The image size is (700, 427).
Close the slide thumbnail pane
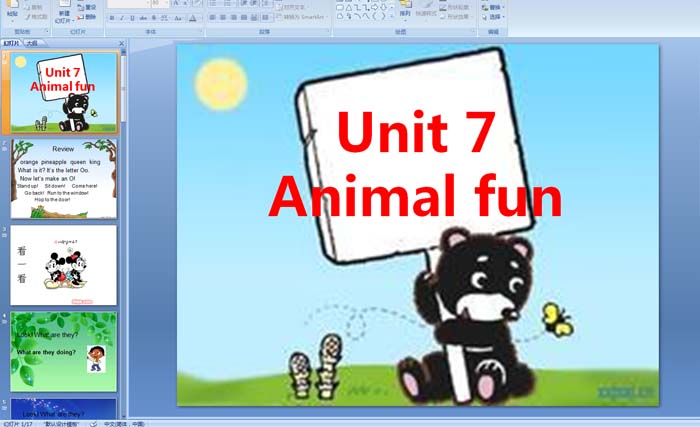coord(121,43)
